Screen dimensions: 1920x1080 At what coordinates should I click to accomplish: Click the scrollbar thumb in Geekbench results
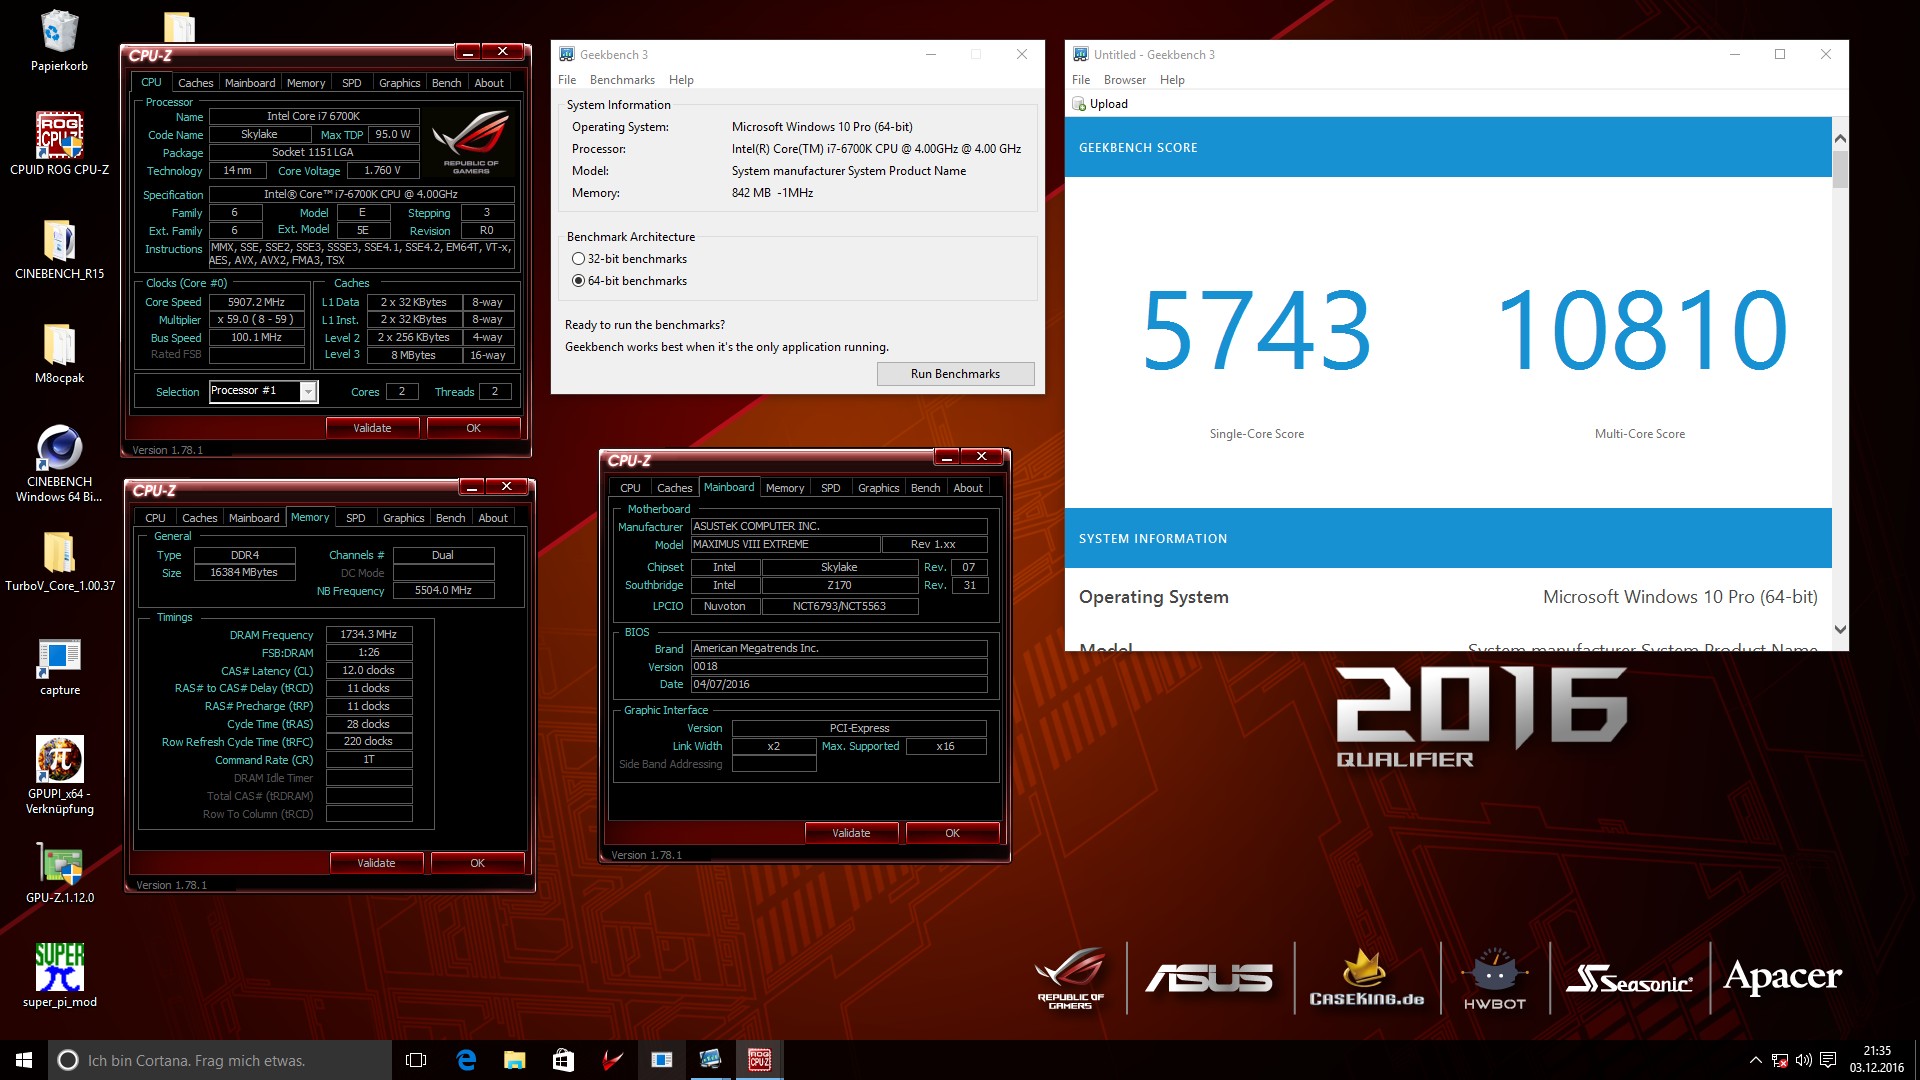pyautogui.click(x=1840, y=169)
